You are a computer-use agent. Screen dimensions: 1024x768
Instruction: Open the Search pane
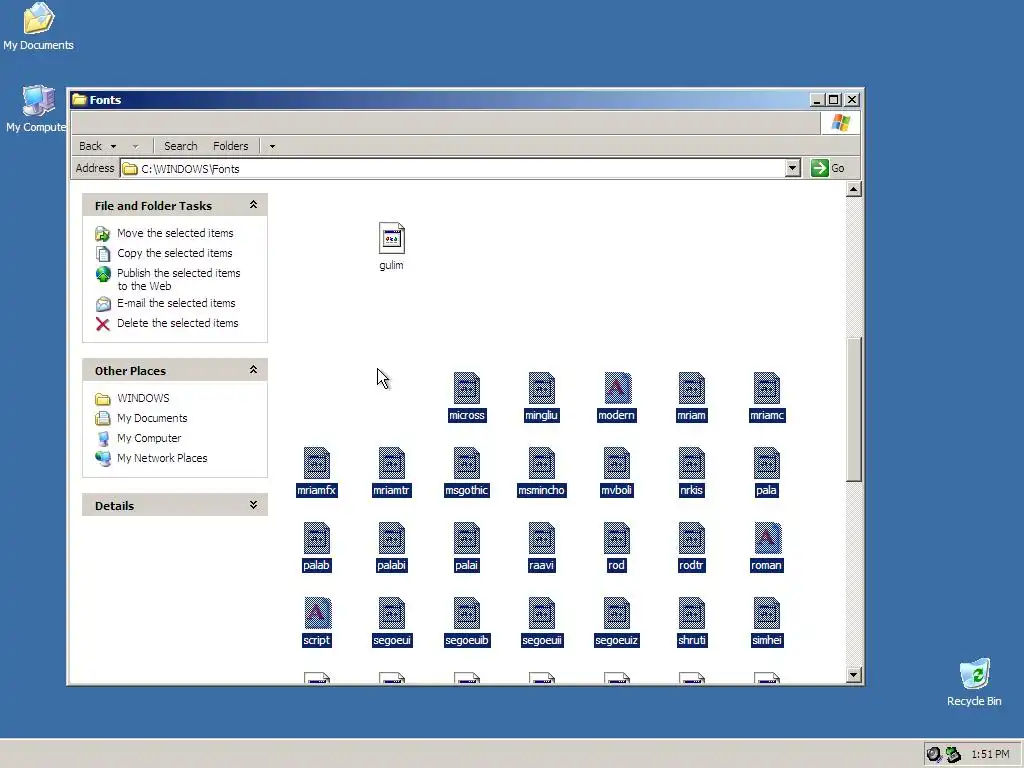tap(180, 146)
